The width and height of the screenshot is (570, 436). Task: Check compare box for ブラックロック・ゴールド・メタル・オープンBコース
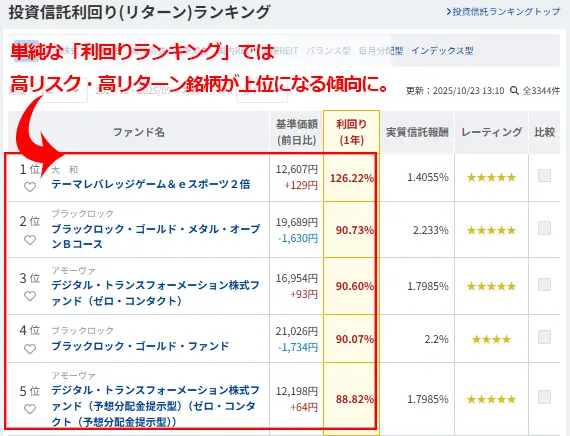pos(544,228)
